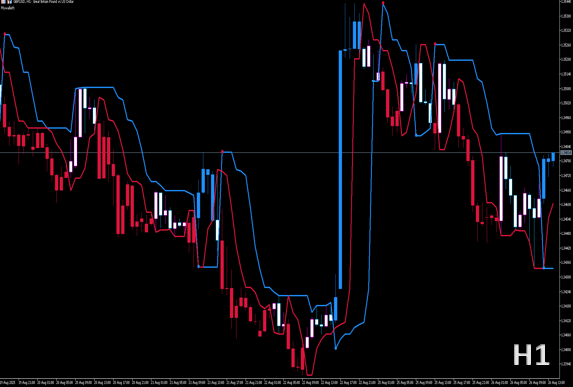Click the indicator name label under the title
The width and height of the screenshot is (573, 387).
tap(8, 8)
